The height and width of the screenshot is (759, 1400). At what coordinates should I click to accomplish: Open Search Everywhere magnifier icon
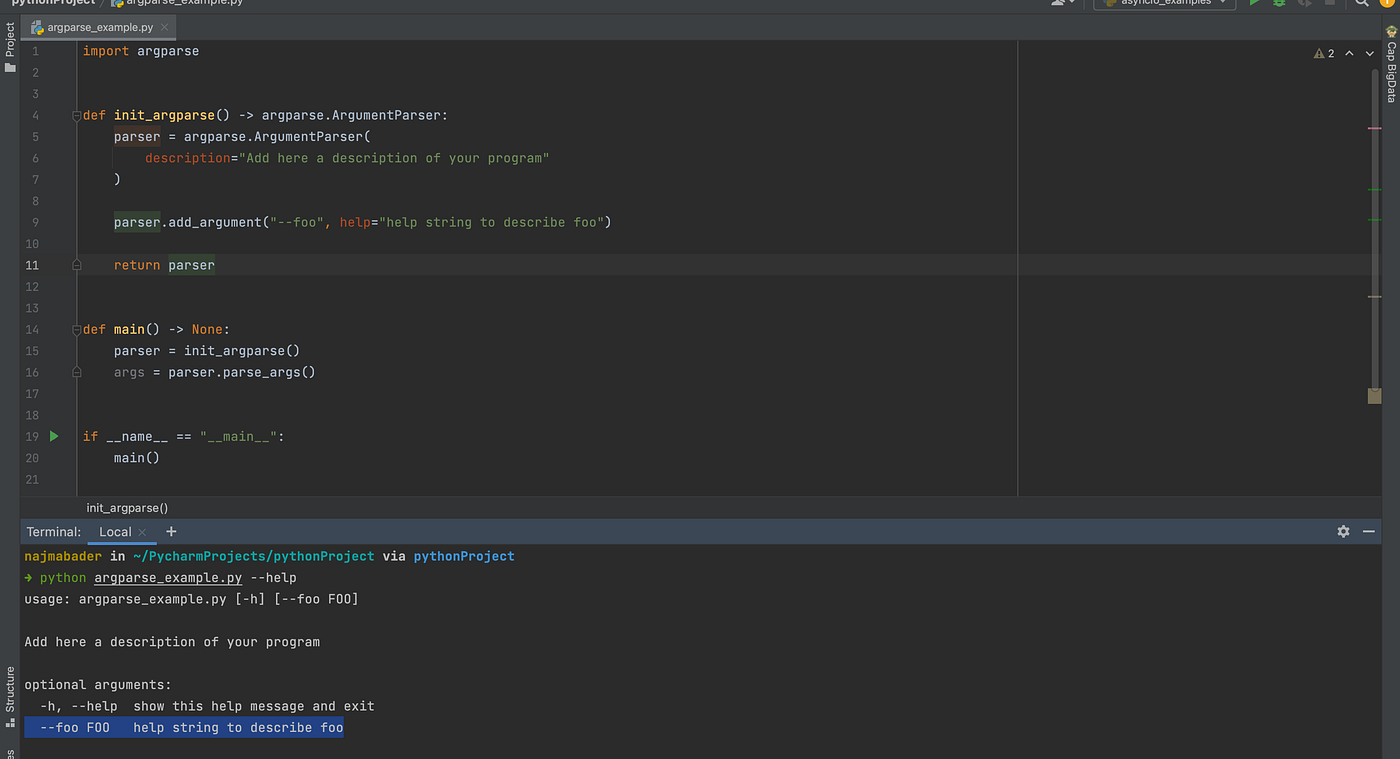click(1362, 3)
